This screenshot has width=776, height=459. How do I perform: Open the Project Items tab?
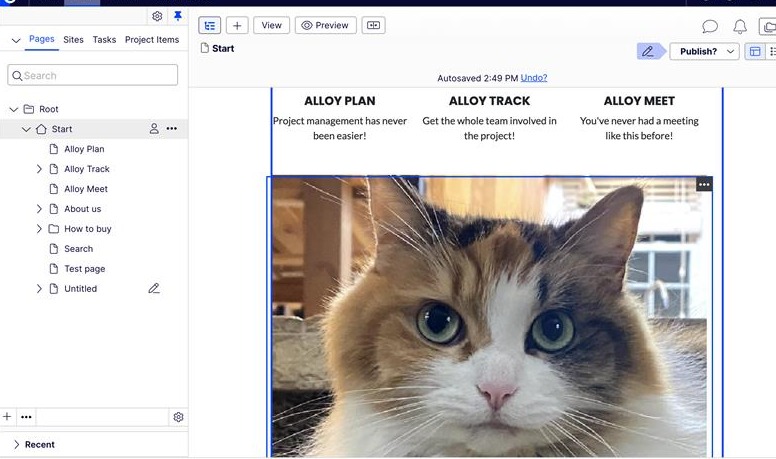click(152, 40)
